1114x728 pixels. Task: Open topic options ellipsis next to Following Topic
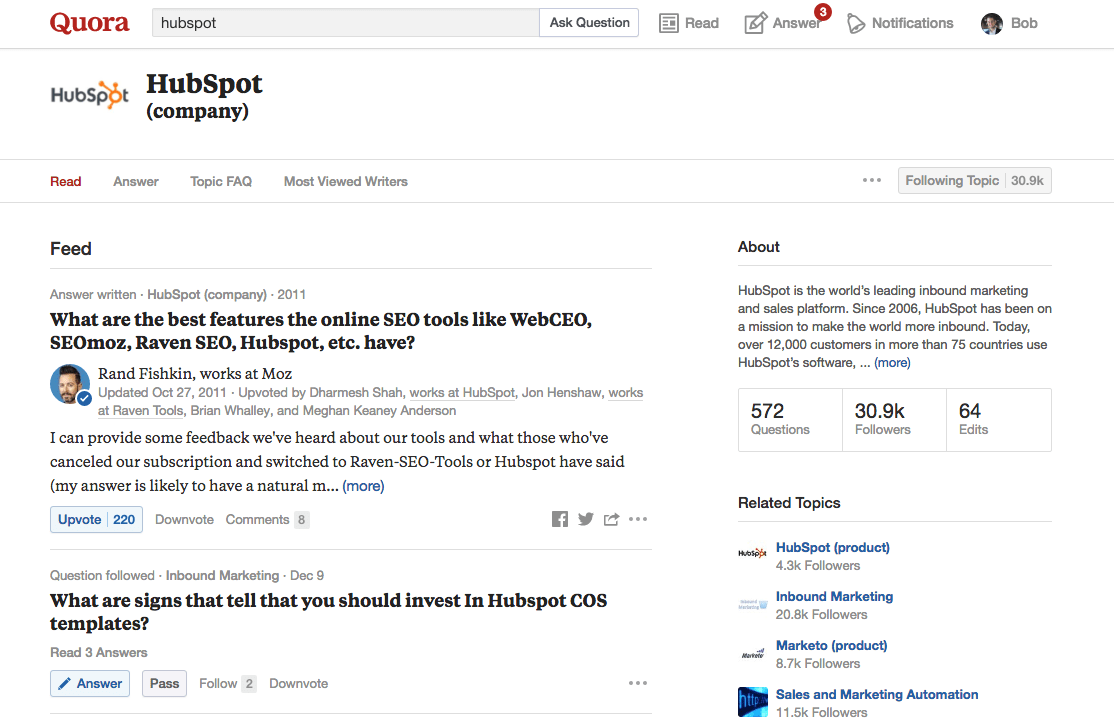coord(872,180)
